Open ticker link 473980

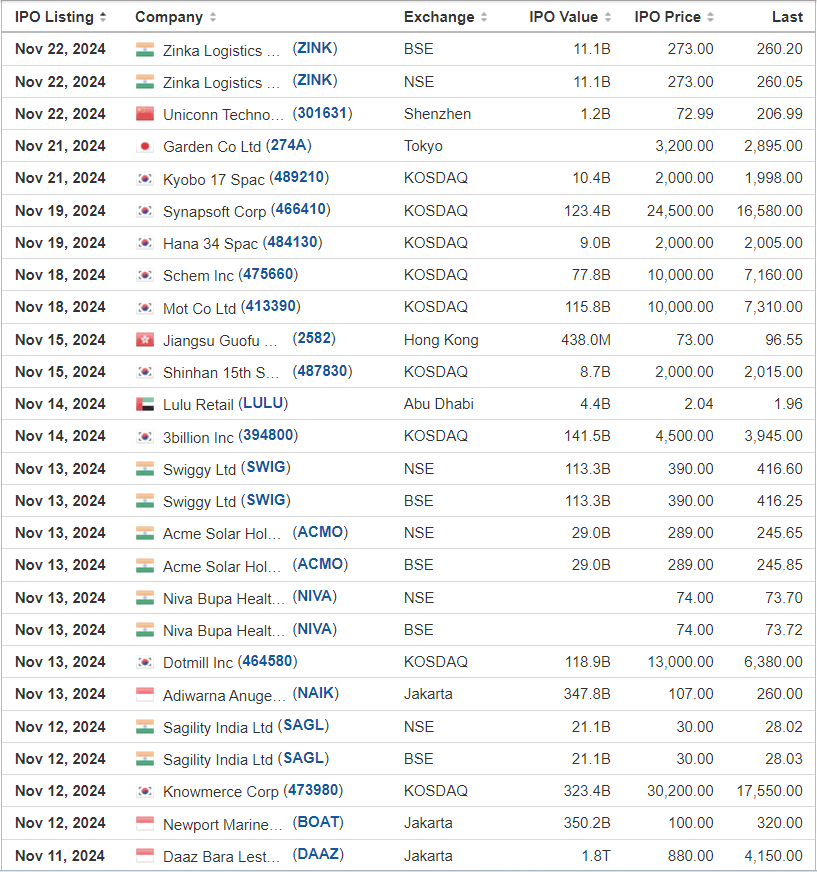(313, 790)
